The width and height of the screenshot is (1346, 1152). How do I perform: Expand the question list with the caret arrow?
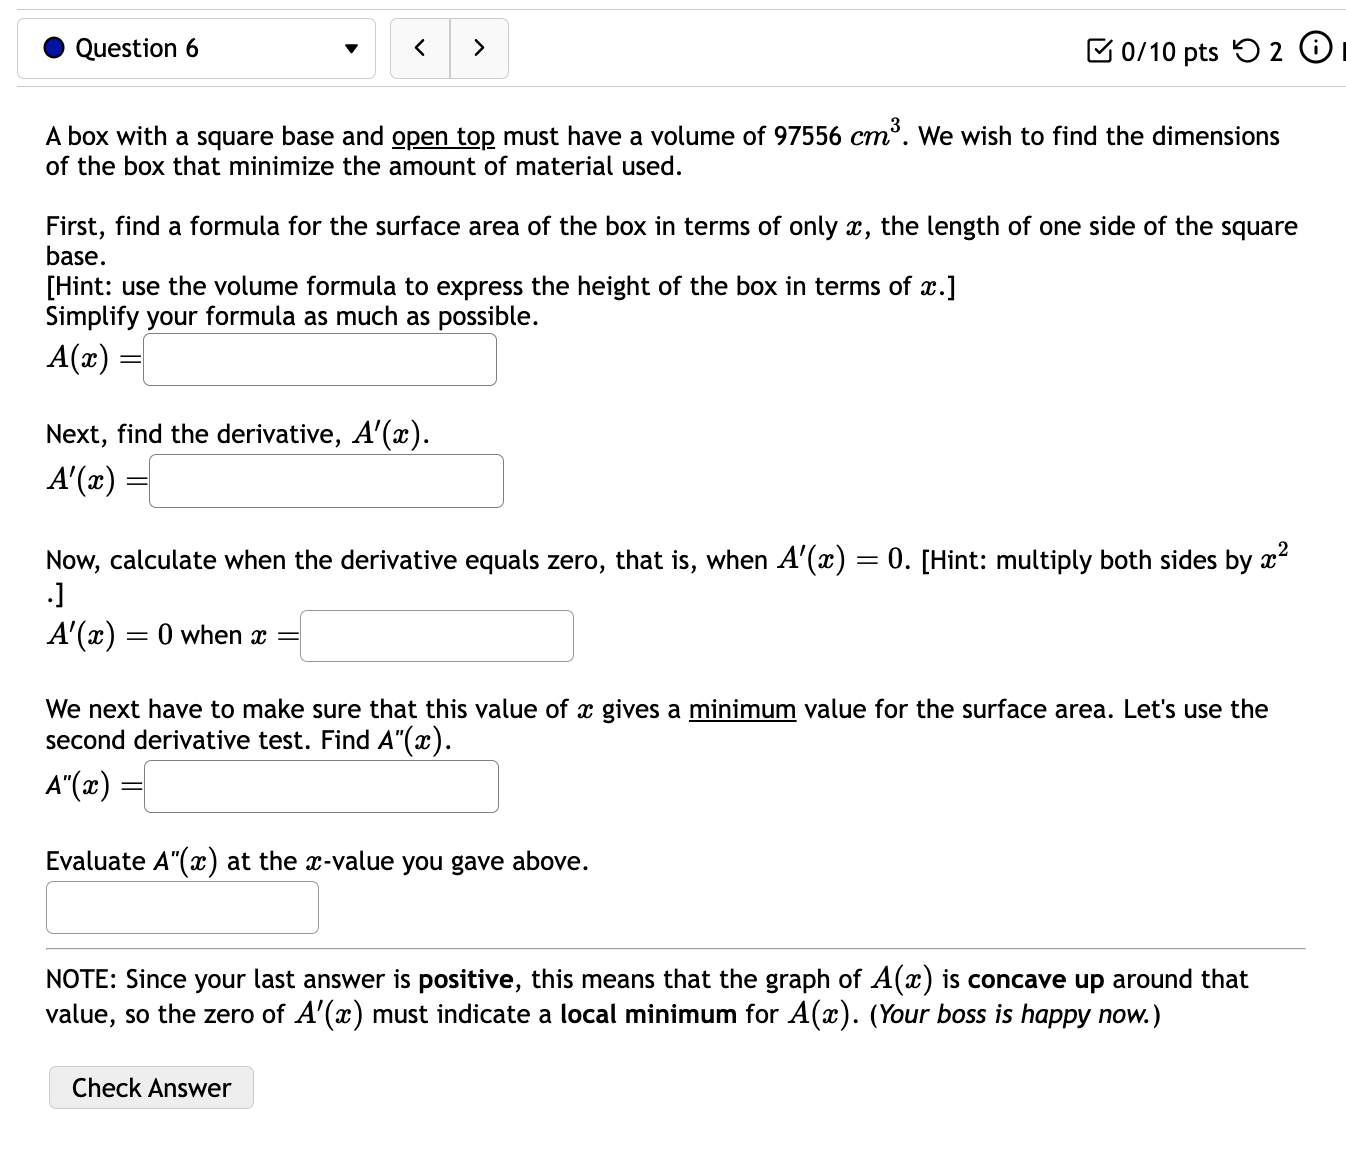[352, 48]
